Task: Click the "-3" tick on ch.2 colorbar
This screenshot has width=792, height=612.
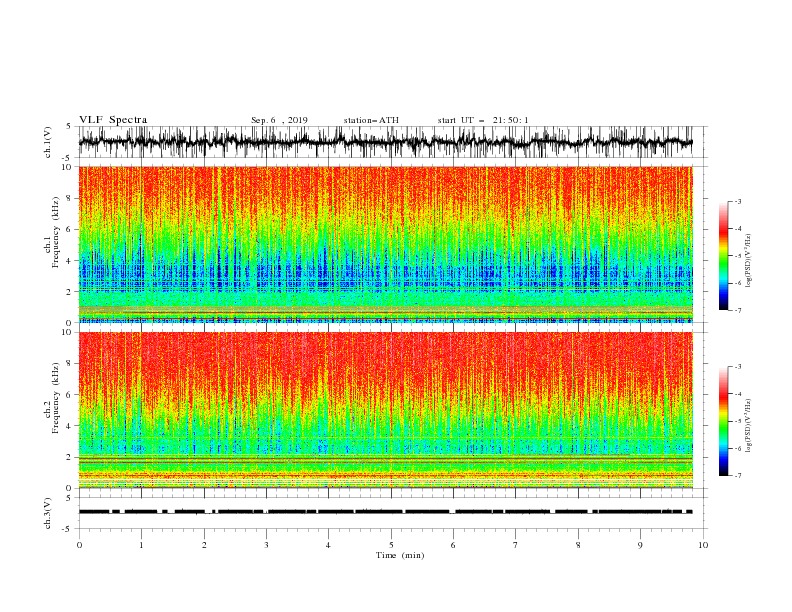Action: tap(737, 367)
